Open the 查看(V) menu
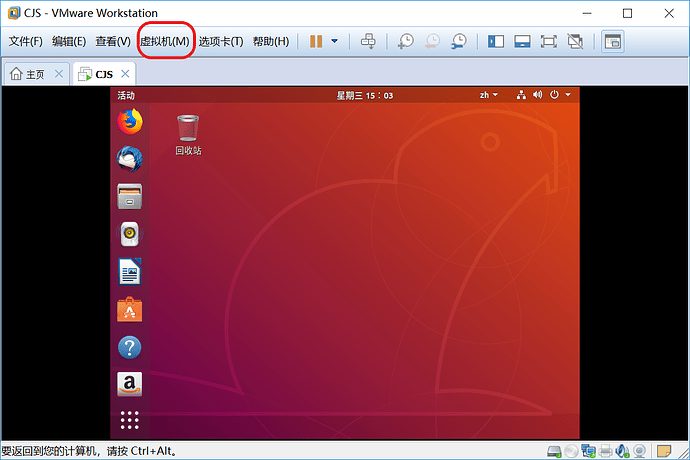Image resolution: width=690 pixels, height=460 pixels. (113, 41)
